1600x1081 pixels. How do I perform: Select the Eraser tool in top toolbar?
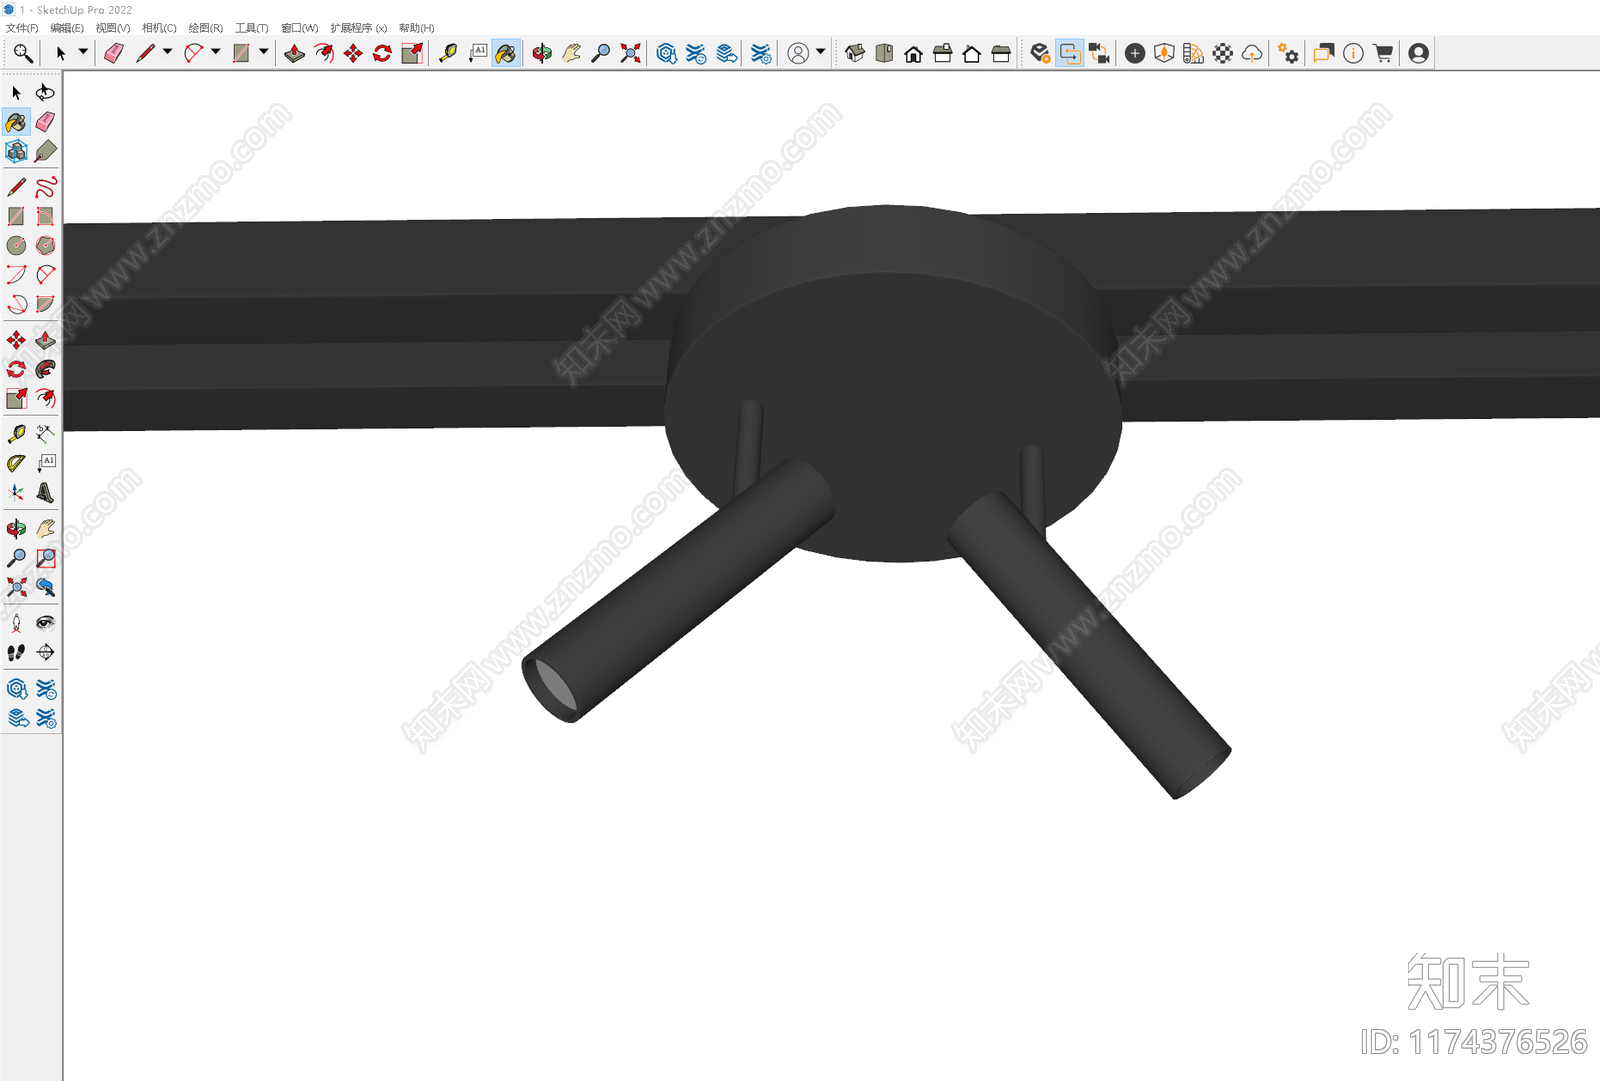coord(114,53)
